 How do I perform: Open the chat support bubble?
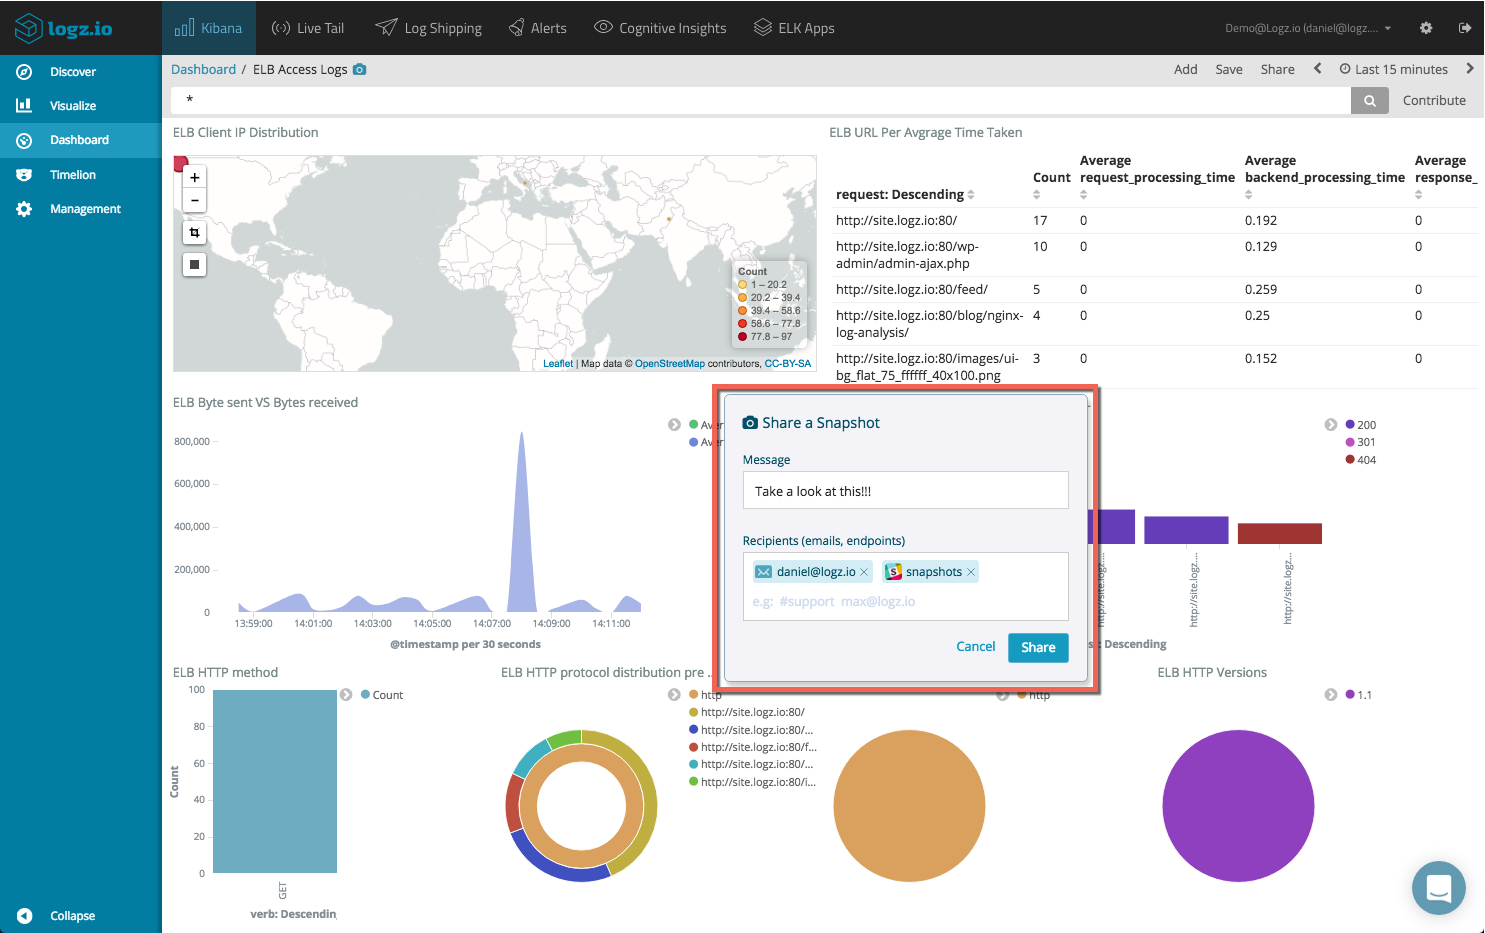click(1439, 888)
